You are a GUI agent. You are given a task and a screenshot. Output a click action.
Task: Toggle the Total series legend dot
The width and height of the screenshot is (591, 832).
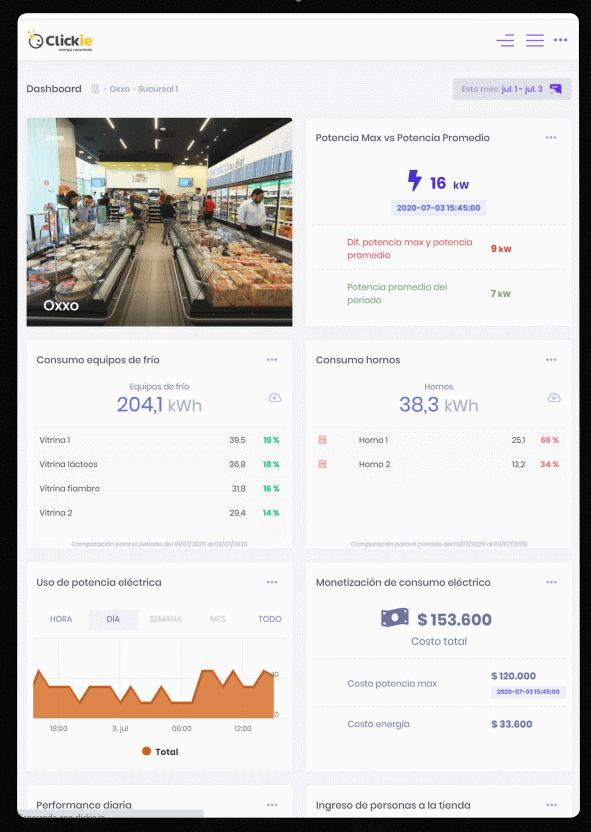point(146,751)
